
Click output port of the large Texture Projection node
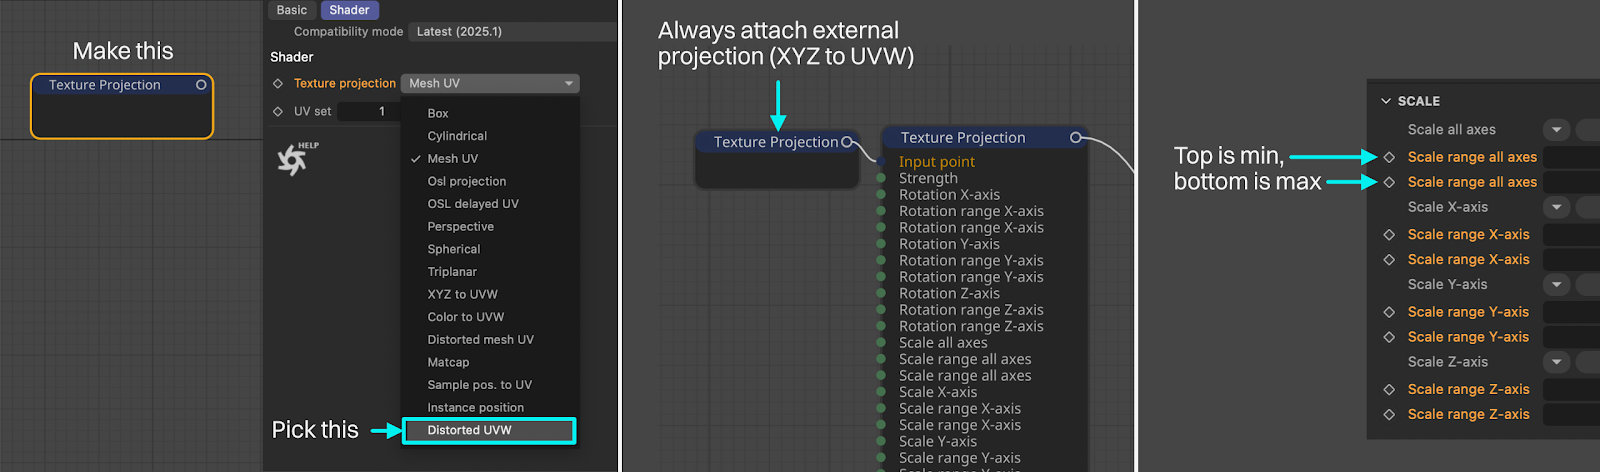(1076, 138)
